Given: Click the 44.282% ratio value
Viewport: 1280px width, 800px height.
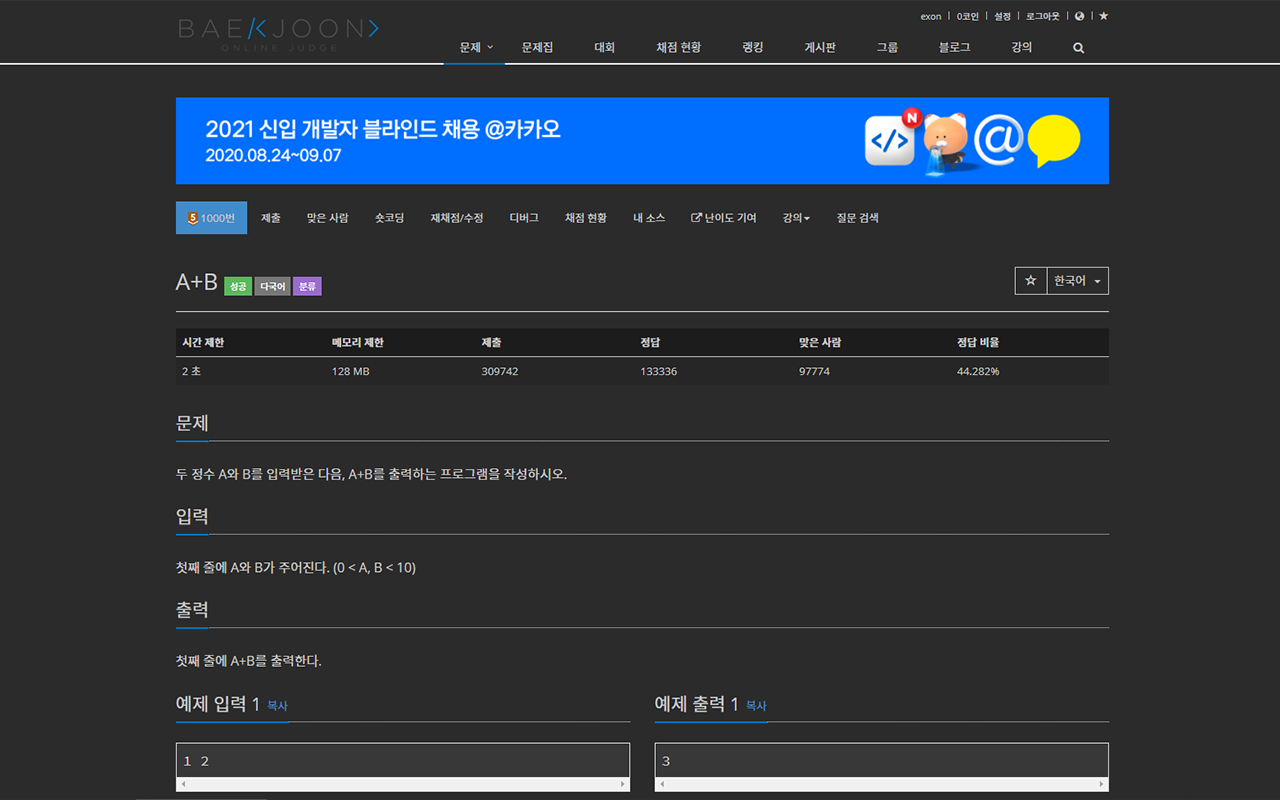Looking at the screenshot, I should pos(978,371).
